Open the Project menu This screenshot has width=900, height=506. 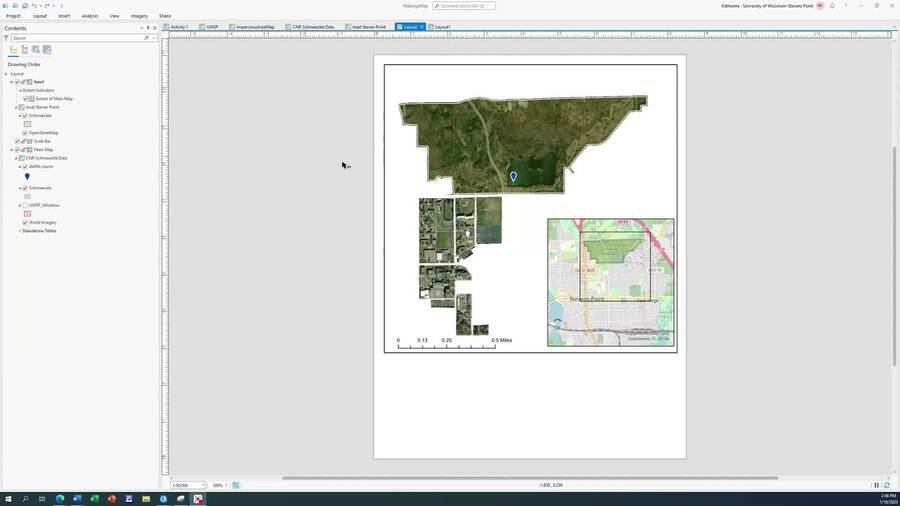[x=13, y=16]
